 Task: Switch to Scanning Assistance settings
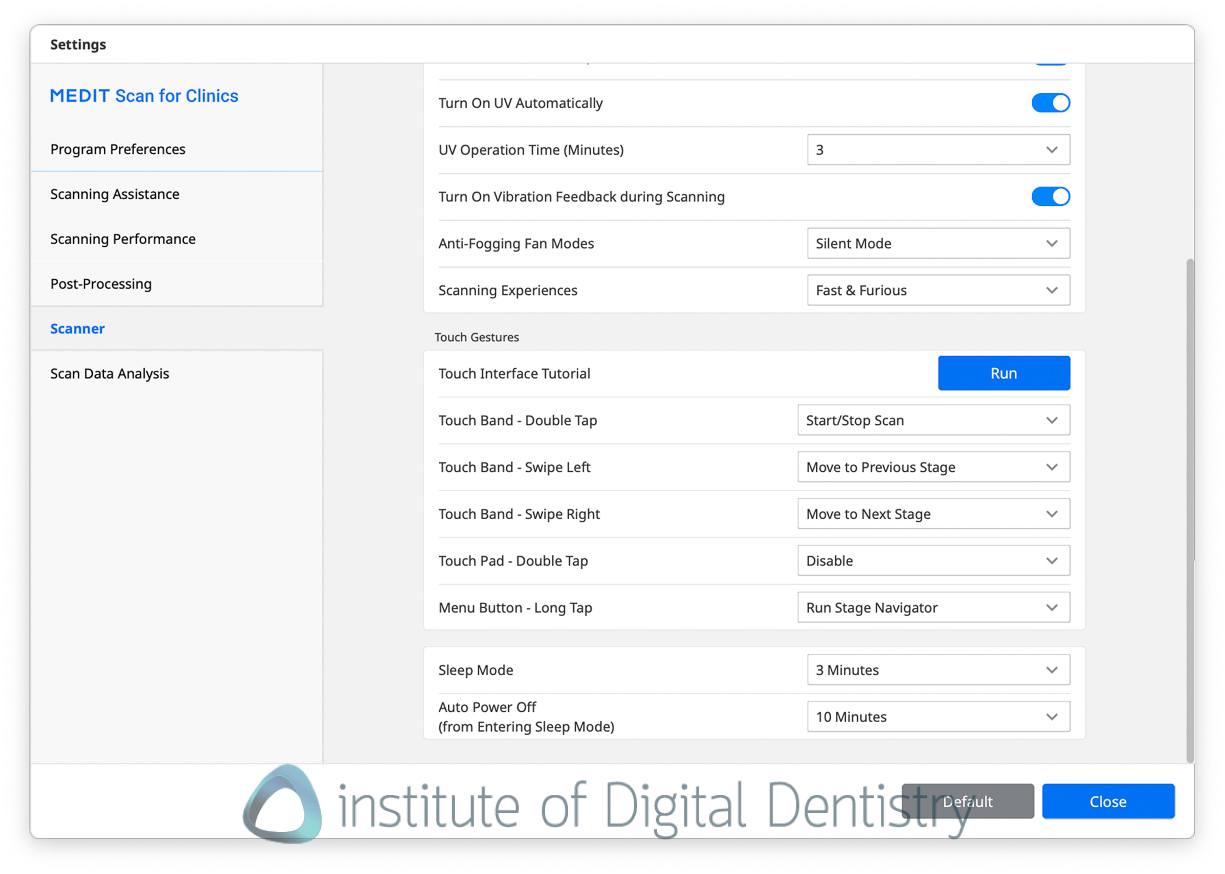[x=115, y=194]
